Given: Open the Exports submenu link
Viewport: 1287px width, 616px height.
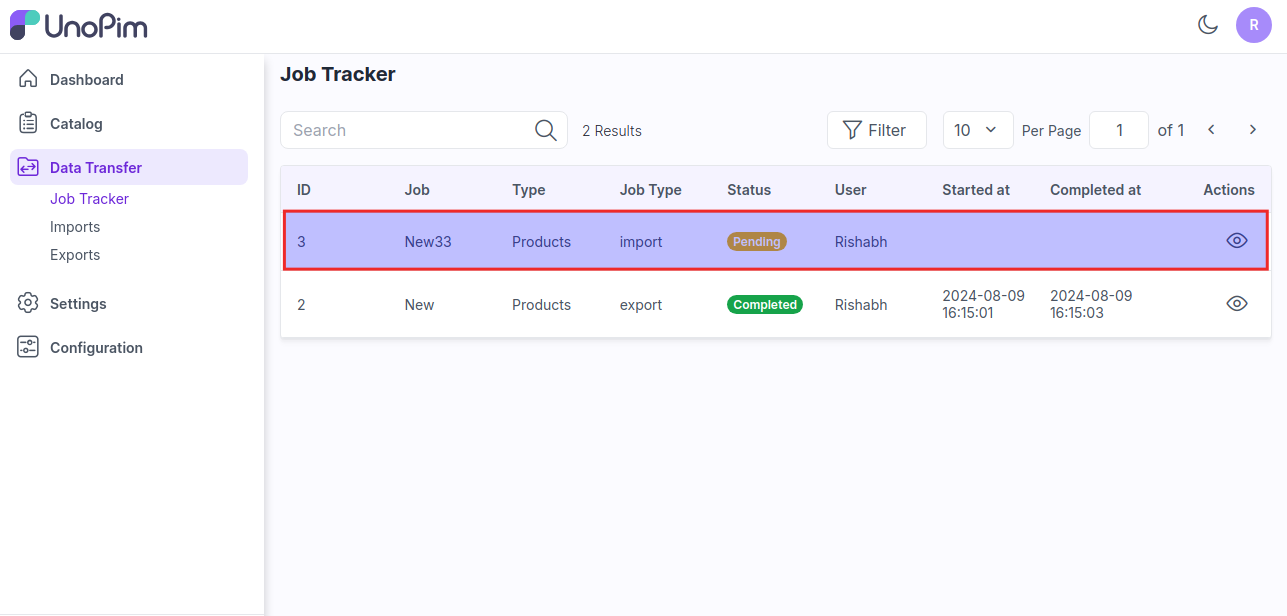Looking at the screenshot, I should coord(75,255).
